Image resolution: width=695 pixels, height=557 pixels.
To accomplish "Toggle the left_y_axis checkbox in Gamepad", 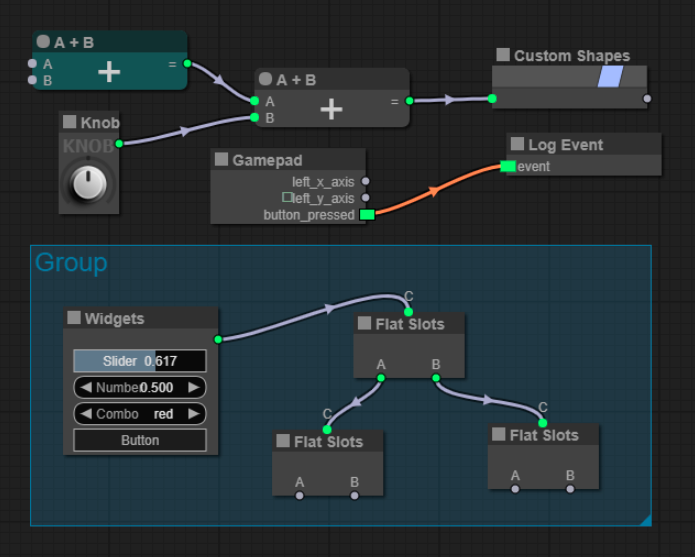I will click(x=287, y=198).
